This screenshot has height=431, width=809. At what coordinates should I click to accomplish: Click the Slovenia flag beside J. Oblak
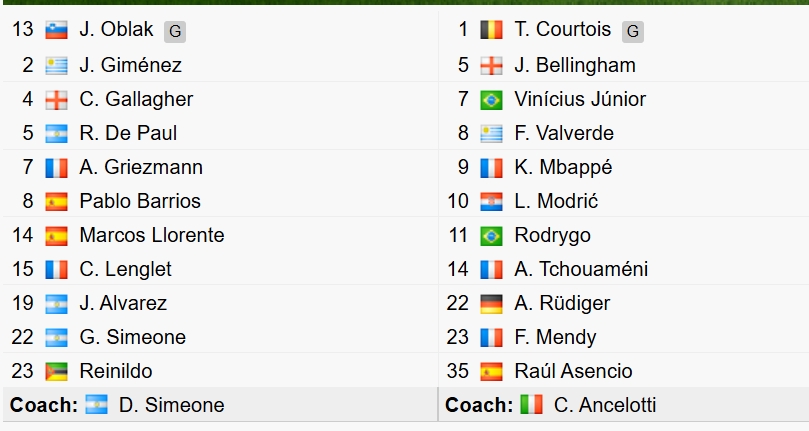point(57,31)
